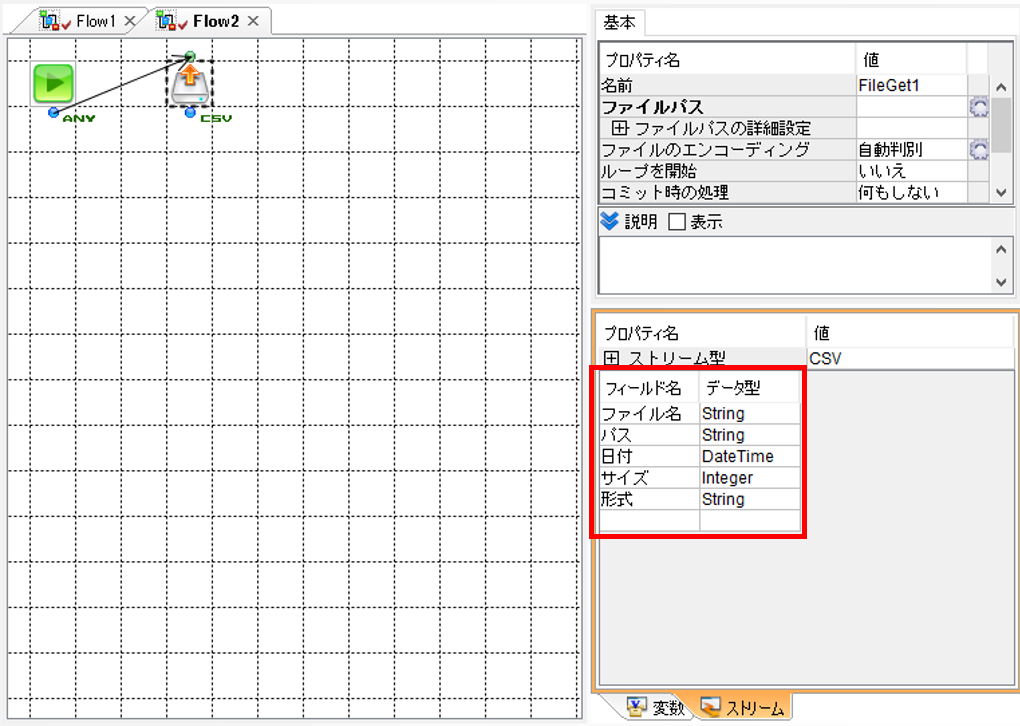Select the 日付 DateTime data type cell
The width and height of the screenshot is (1020, 726).
pyautogui.click(x=750, y=456)
